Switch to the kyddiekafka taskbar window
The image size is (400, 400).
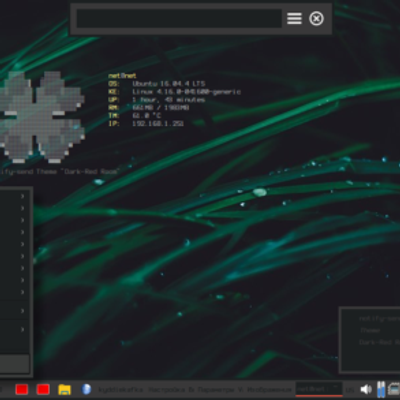point(120,389)
